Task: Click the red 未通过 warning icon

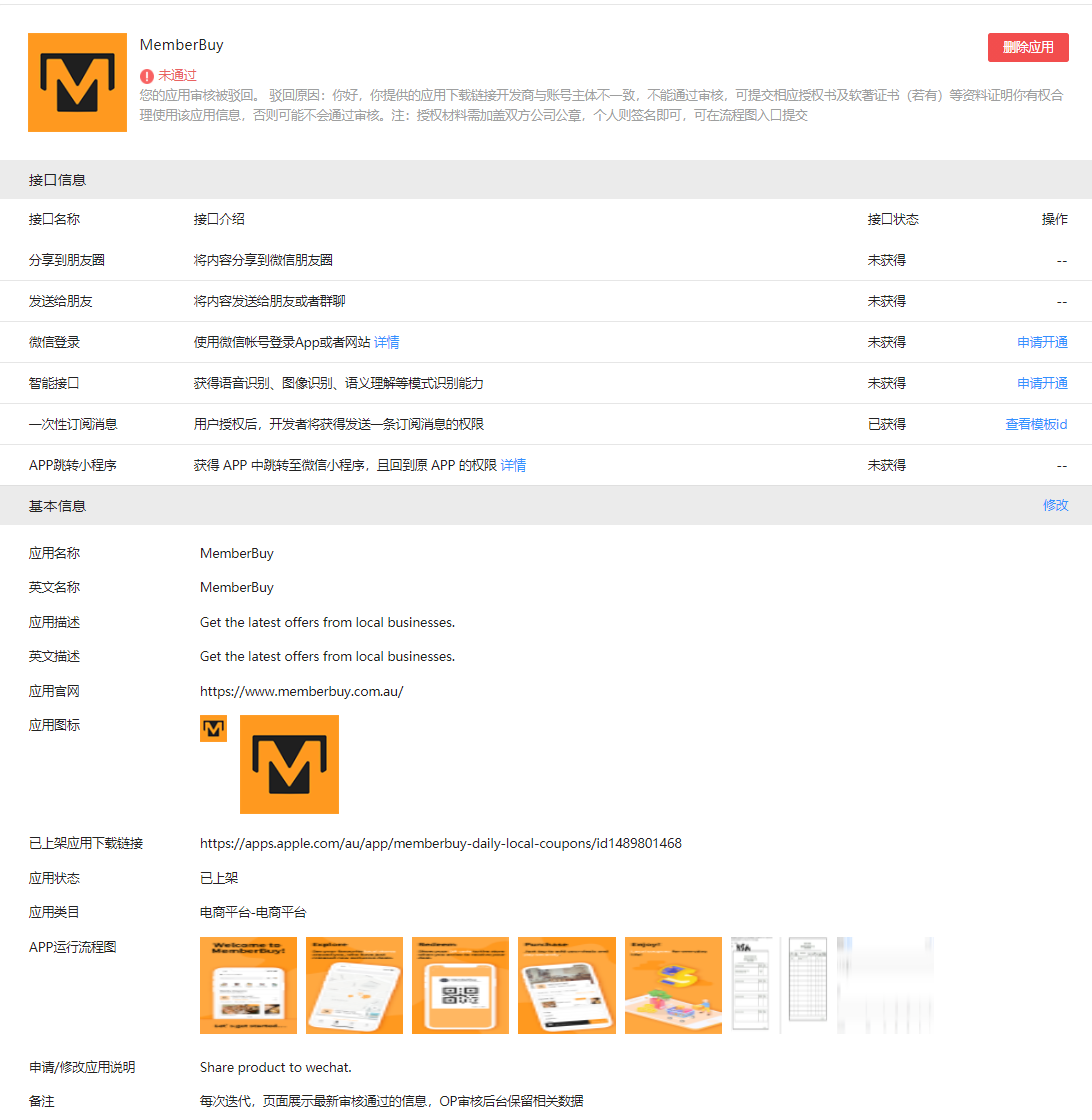Action: coord(147,76)
